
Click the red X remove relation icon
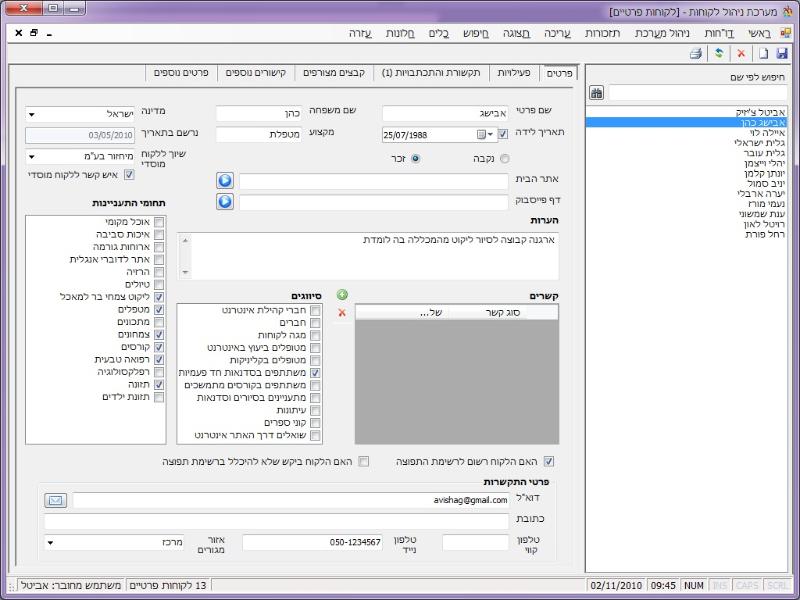click(x=342, y=312)
